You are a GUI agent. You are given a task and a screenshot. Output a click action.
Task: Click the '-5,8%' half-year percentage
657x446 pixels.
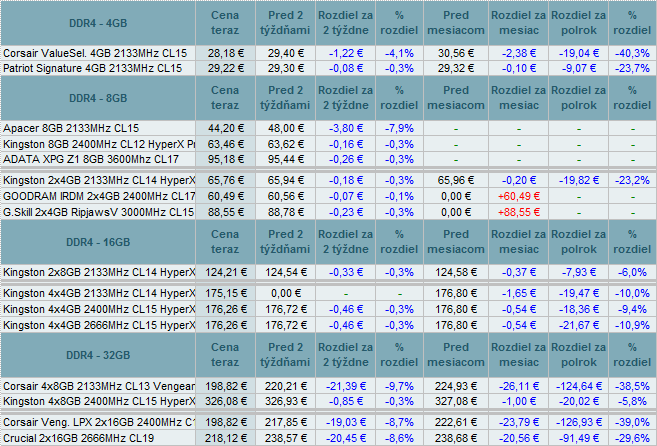[x=632, y=401]
